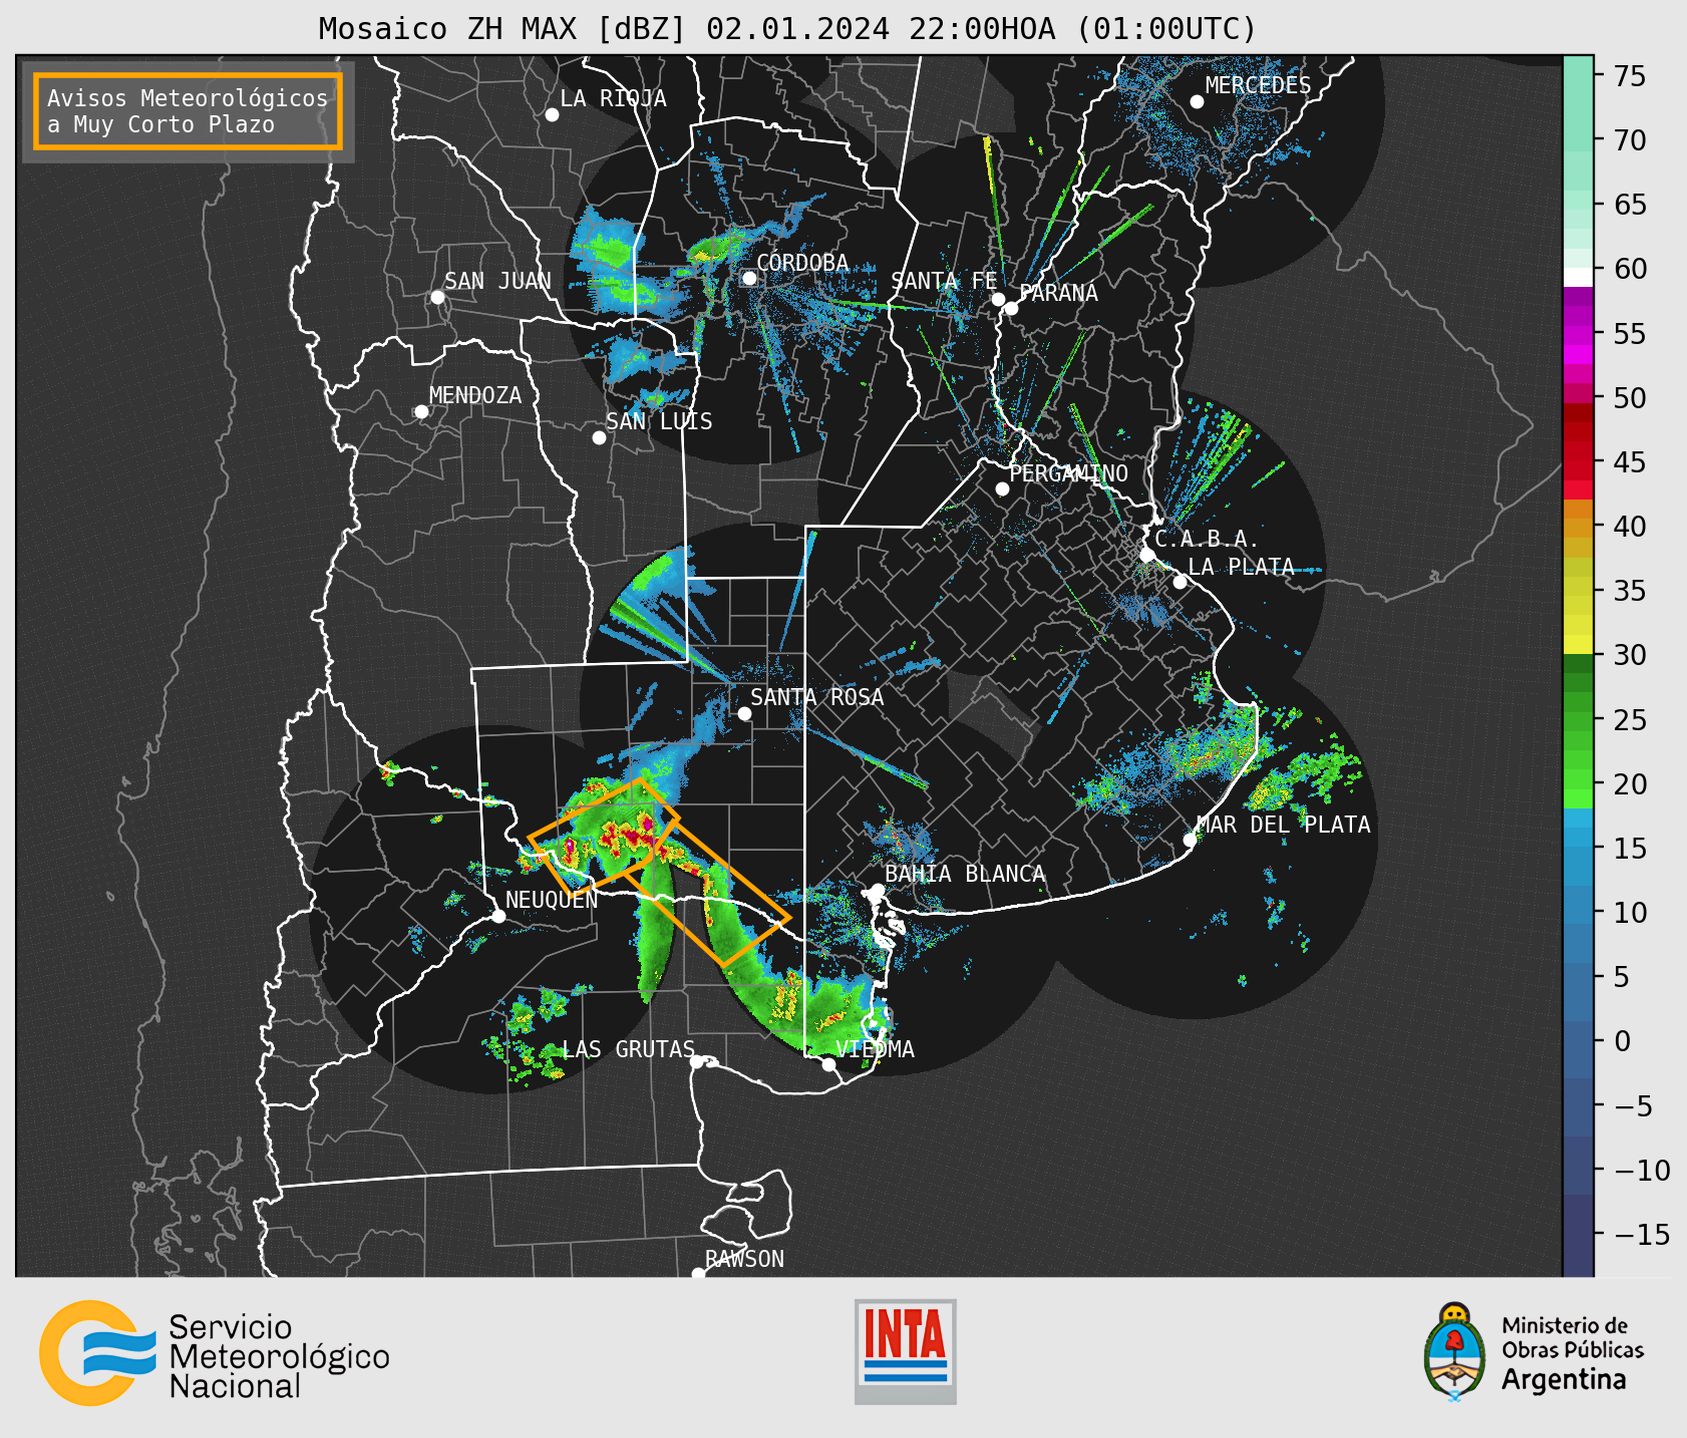This screenshot has width=1687, height=1438.
Task: Click the SANTA ROSA city marker dot
Action: 744,714
